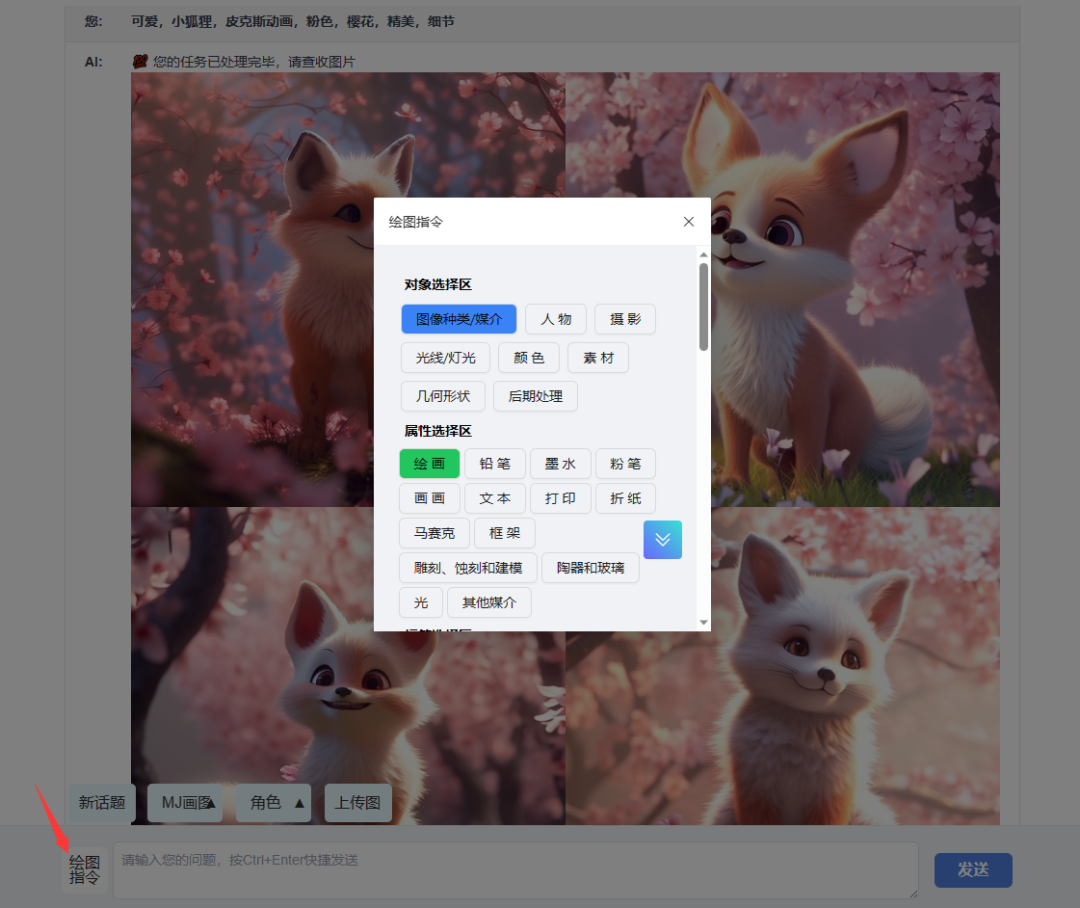Pick the 光 attribute
This screenshot has height=908, width=1080.
421,603
